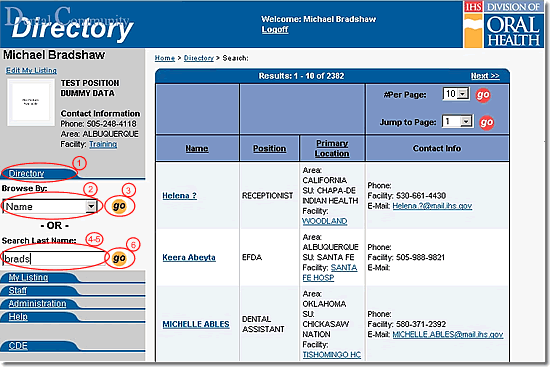Open the Keera Abeyta listing

click(189, 257)
